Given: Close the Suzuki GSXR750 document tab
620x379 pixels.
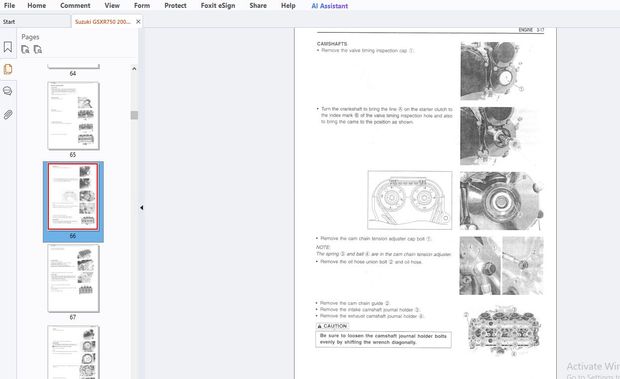Looking at the screenshot, I should tap(138, 22).
